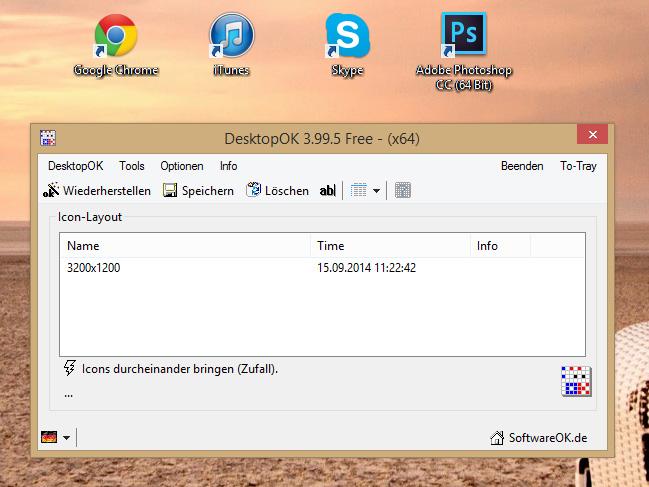Open the Tools menu
Viewport: 649px width, 487px height.
132,166
